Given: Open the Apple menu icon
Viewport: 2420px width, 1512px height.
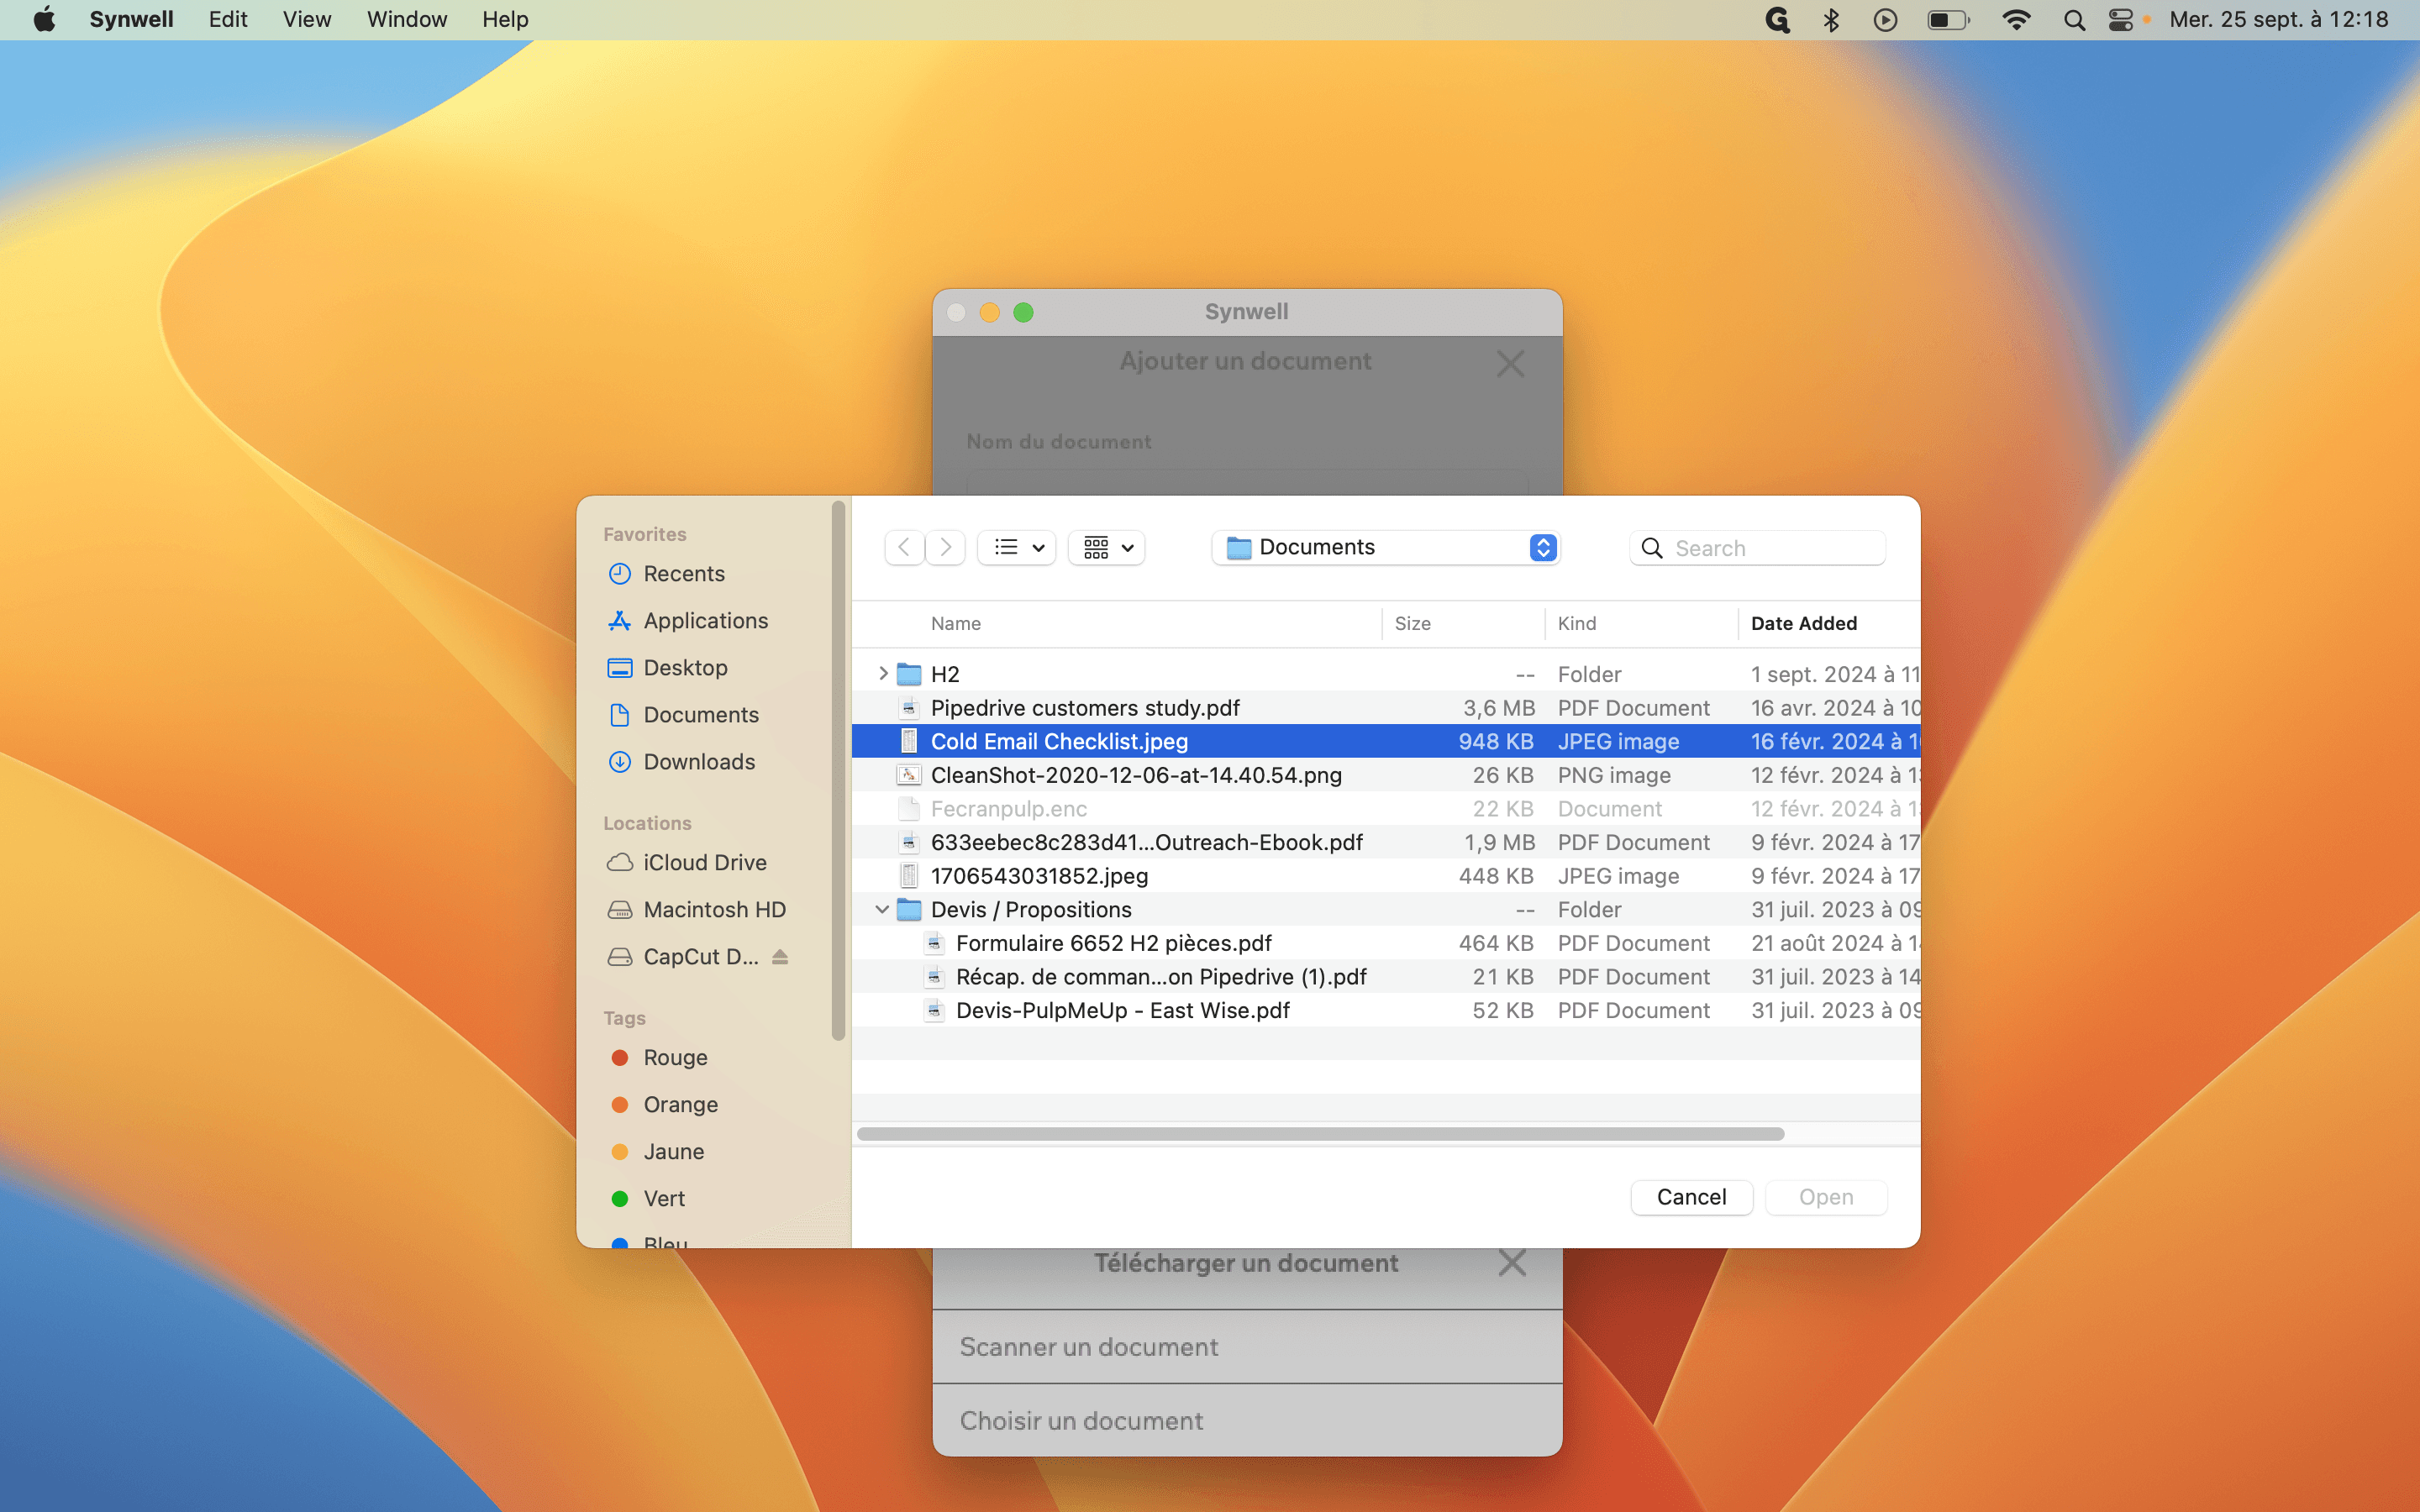Looking at the screenshot, I should click(44, 19).
